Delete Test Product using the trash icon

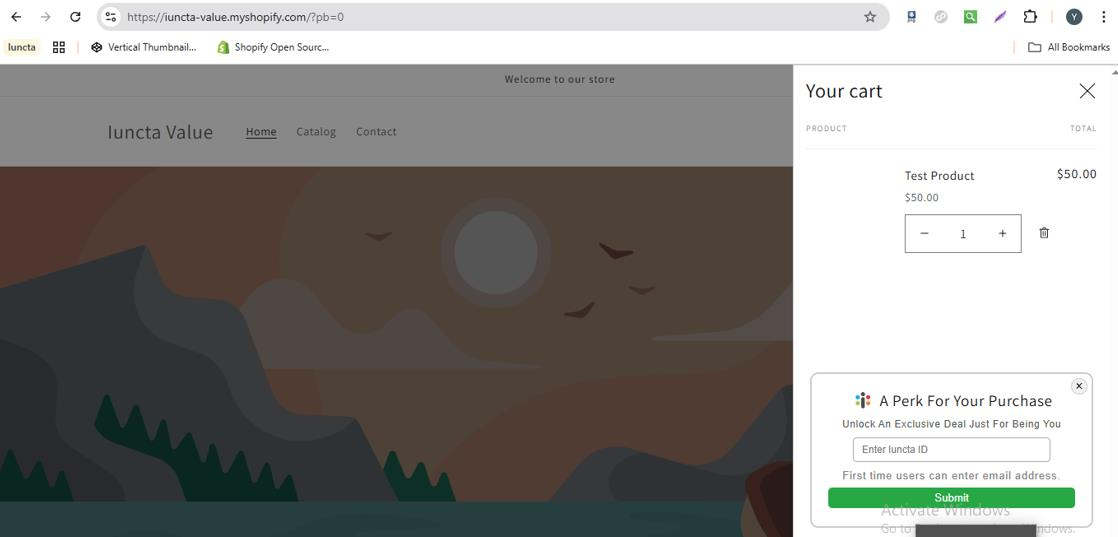[x=1043, y=233]
